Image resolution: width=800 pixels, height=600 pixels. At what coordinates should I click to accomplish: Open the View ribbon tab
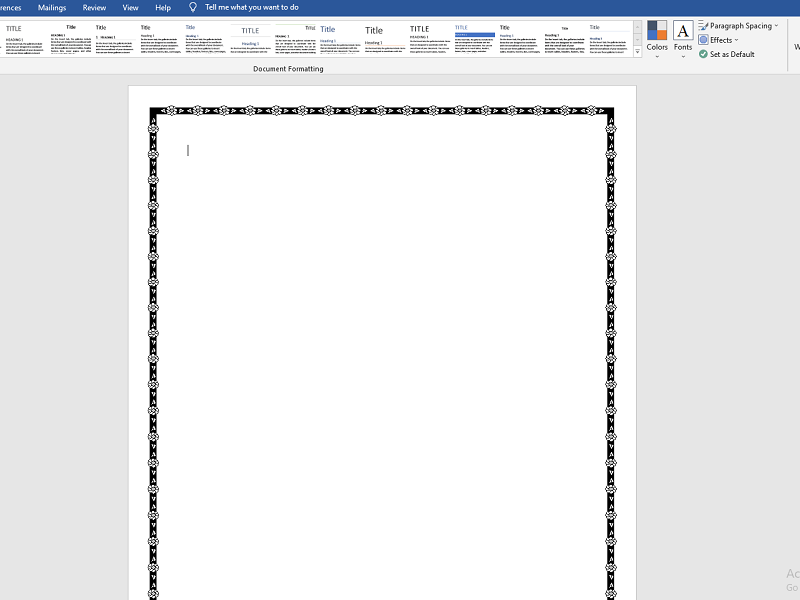coord(130,7)
